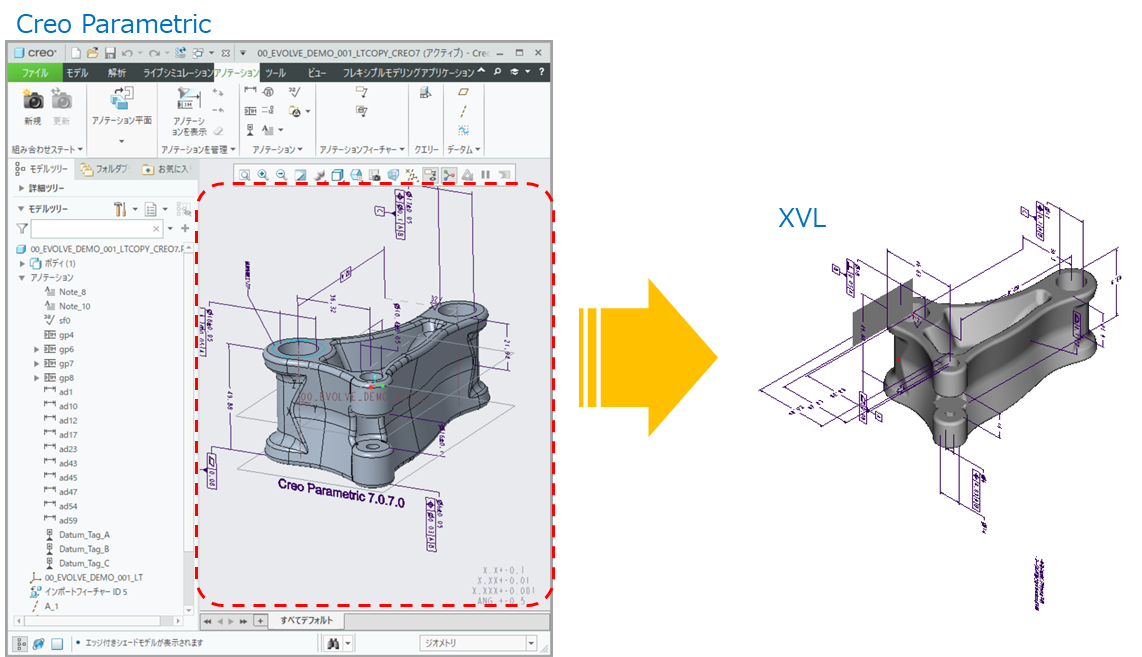This screenshot has height=657, width=1142.
Task: Switch to the ビュー ribbon tab
Action: [x=317, y=73]
